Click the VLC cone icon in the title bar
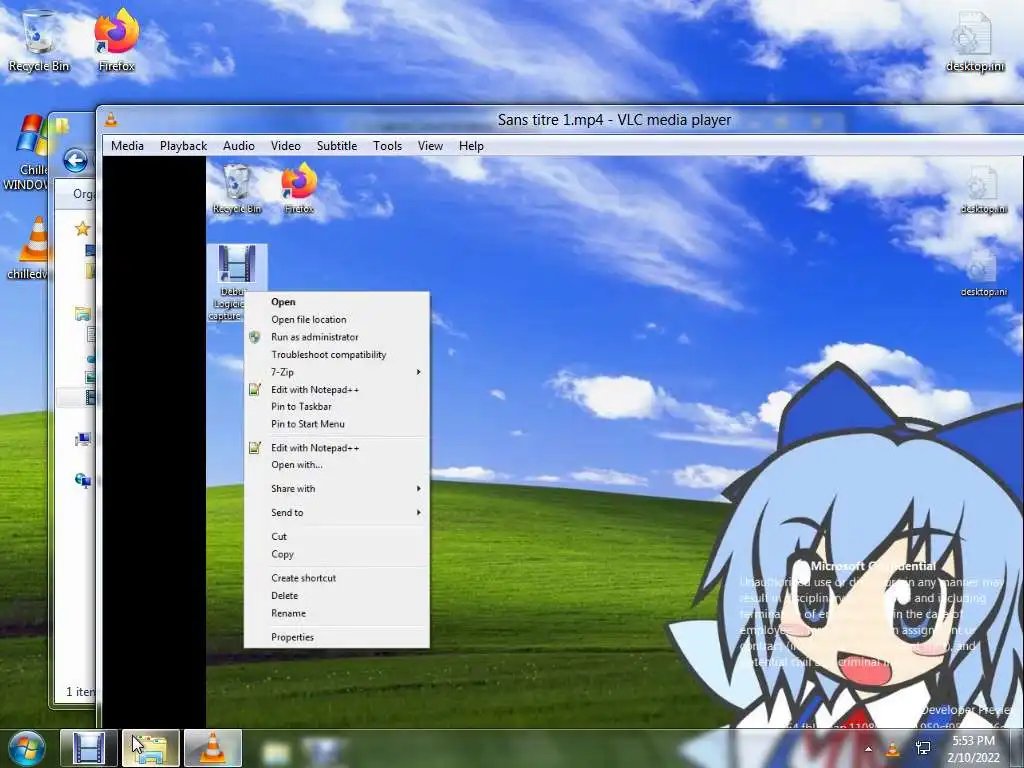This screenshot has height=768, width=1024. point(112,119)
